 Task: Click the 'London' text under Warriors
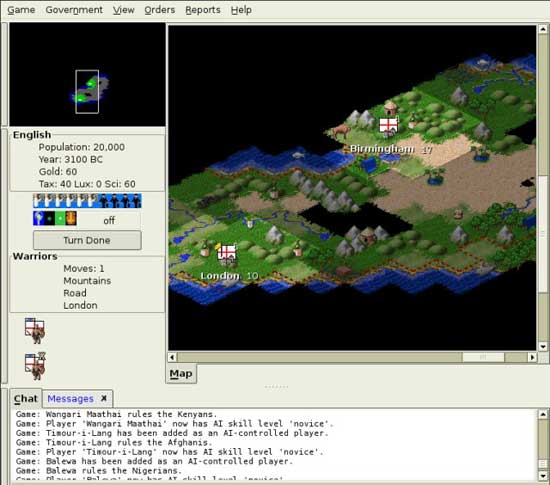(x=80, y=305)
